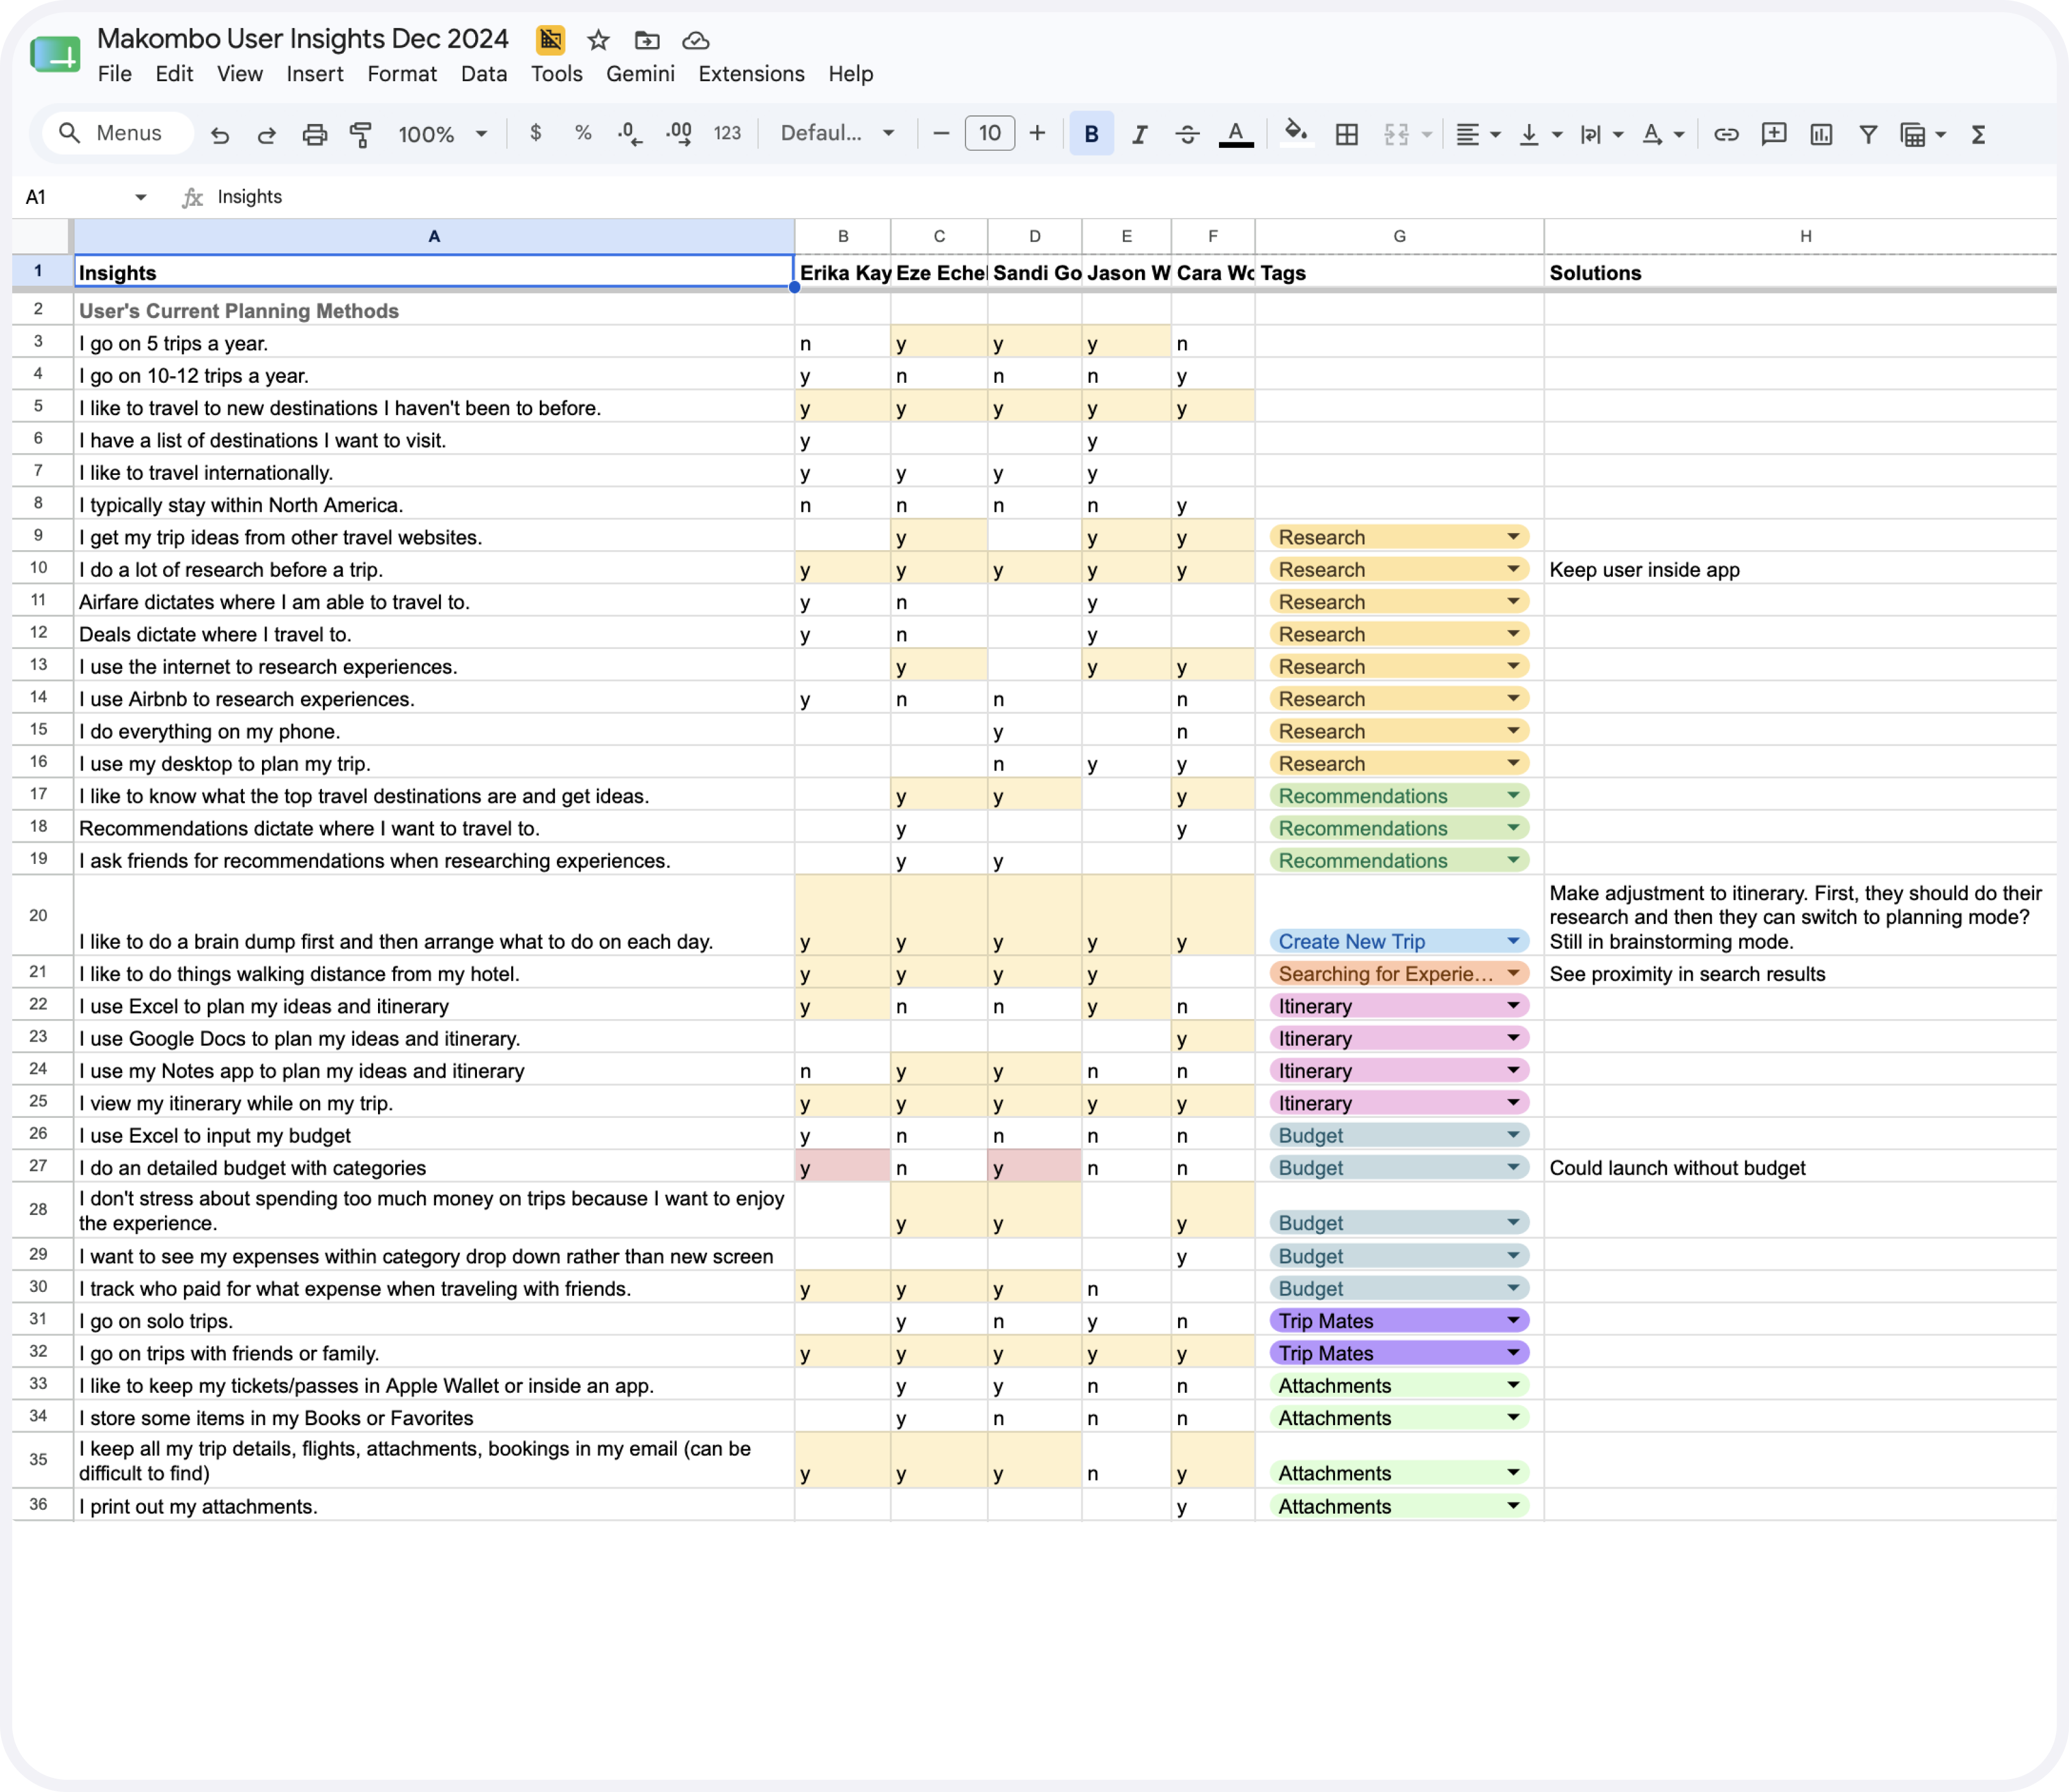Open the Extensions menu
Viewport: 2069px width, 1792px height.
tap(751, 74)
